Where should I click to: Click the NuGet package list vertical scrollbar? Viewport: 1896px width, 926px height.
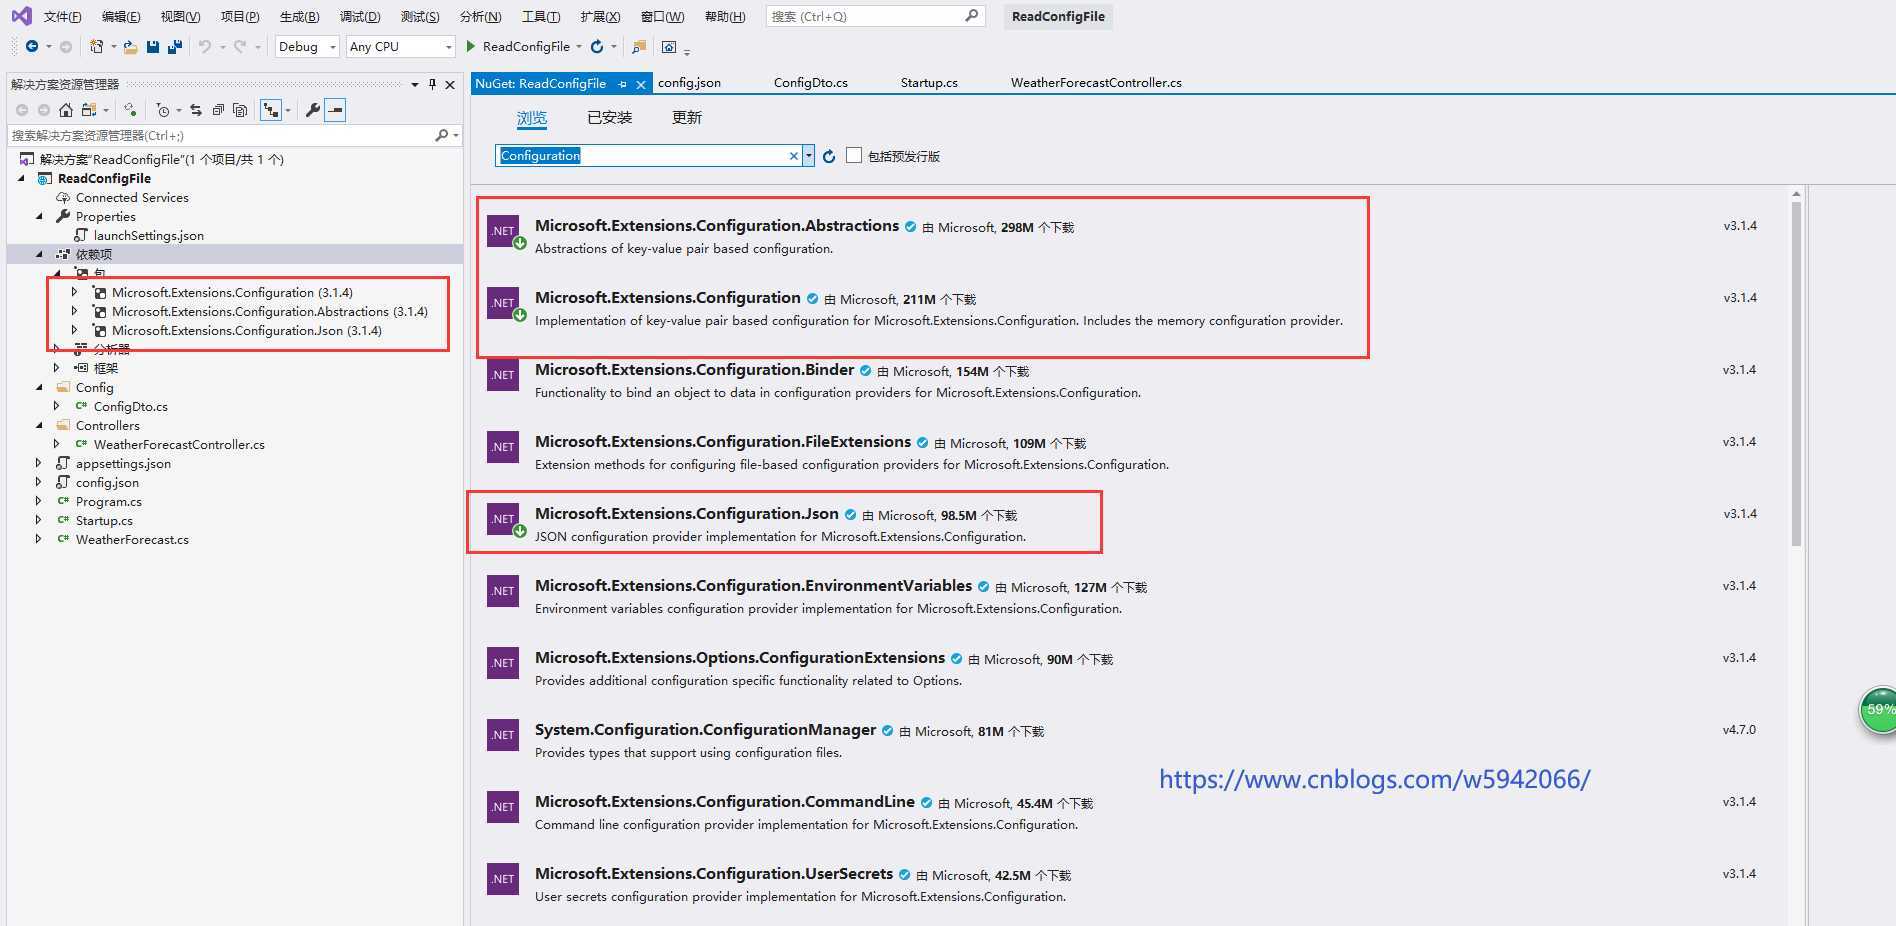[1796, 373]
